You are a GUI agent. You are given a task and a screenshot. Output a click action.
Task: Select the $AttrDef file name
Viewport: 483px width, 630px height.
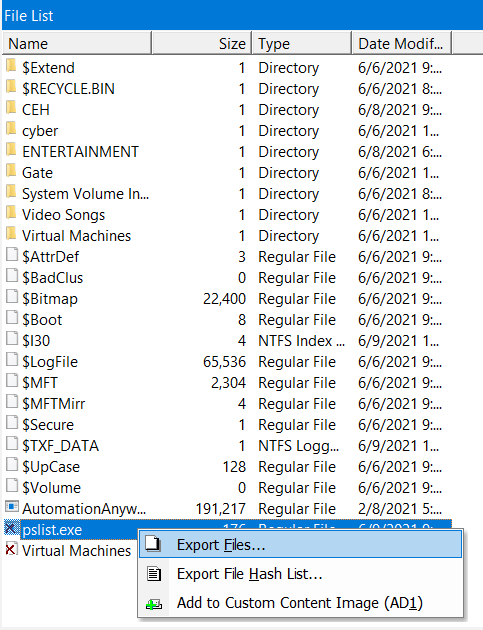(51, 257)
